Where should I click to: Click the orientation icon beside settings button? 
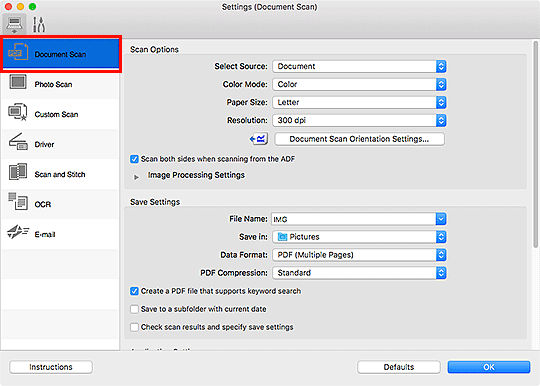click(259, 139)
